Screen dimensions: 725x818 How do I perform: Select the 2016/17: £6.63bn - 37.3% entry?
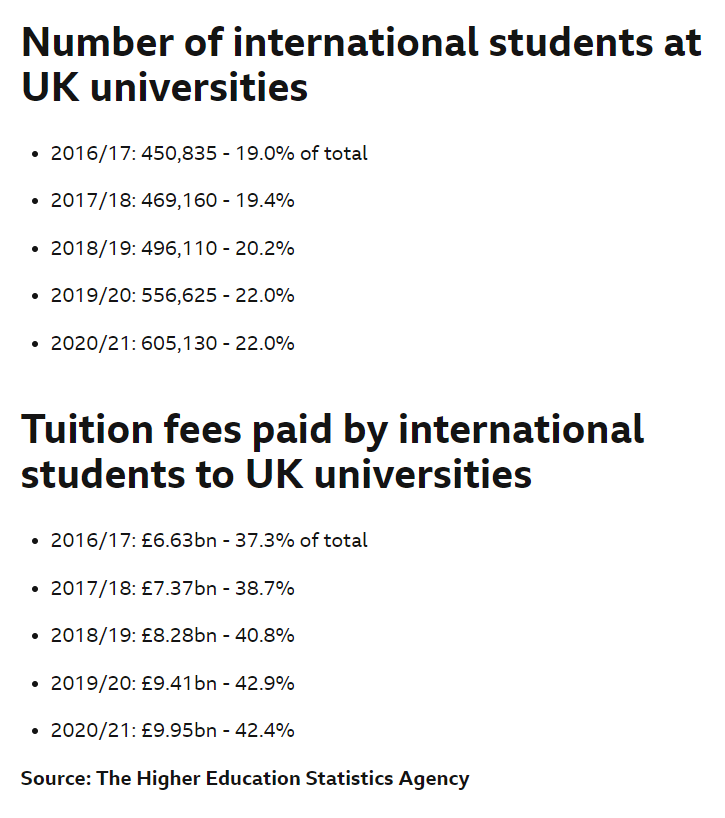coord(209,540)
